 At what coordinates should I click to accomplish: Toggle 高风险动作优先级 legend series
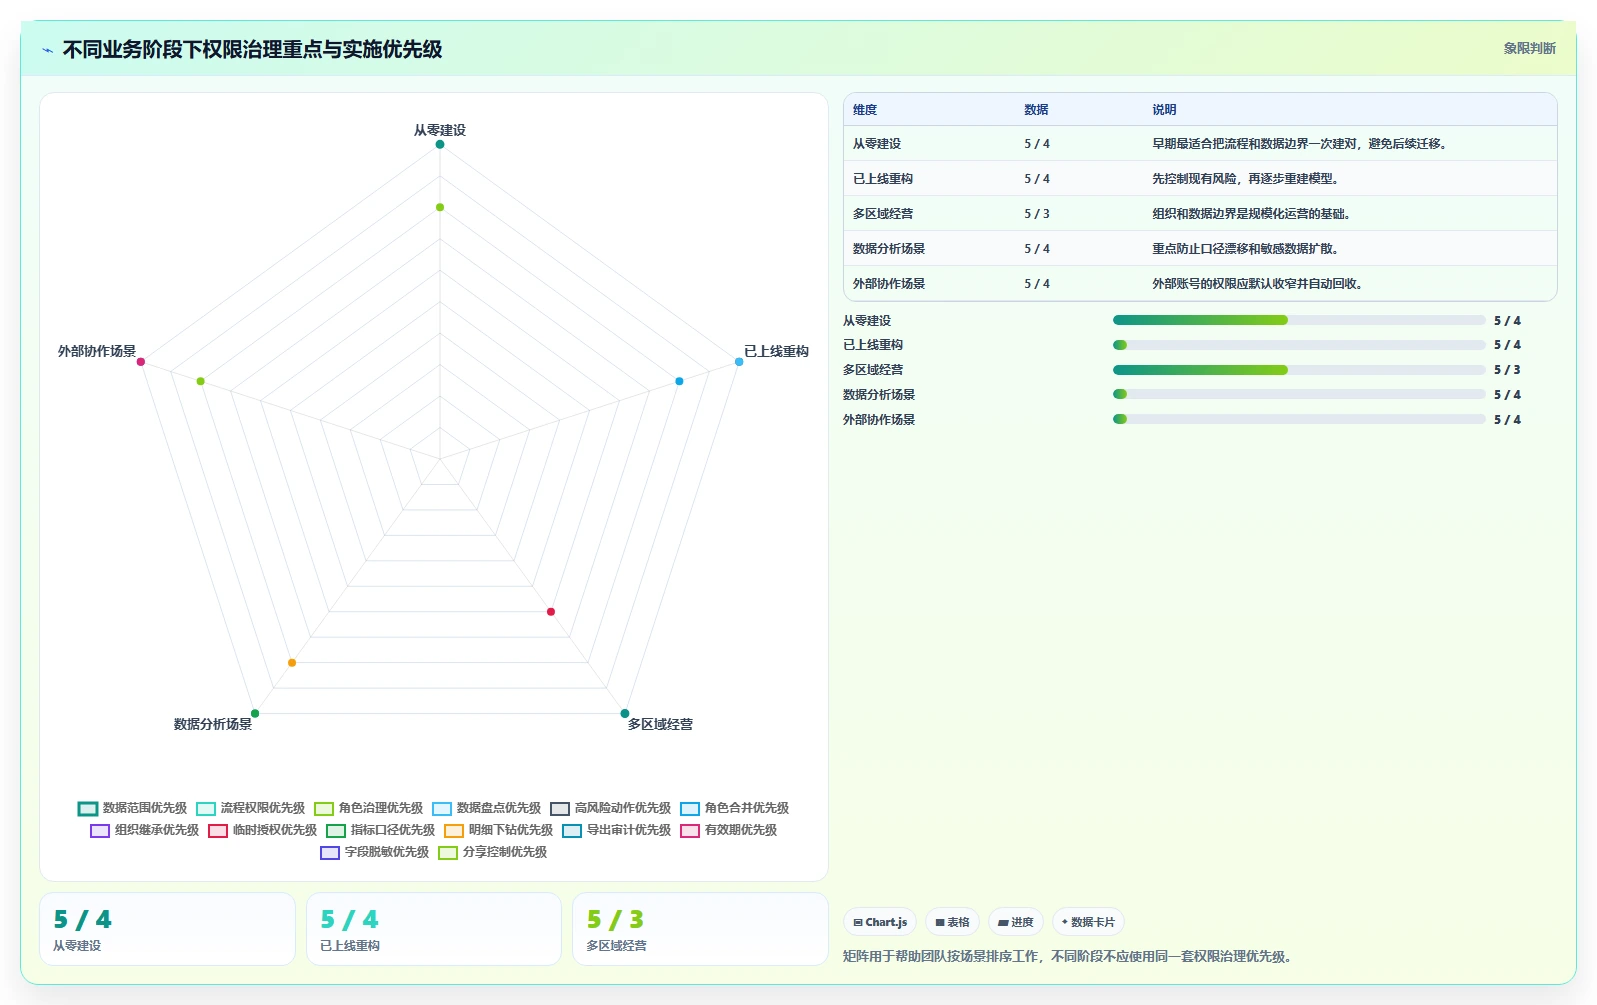610,808
